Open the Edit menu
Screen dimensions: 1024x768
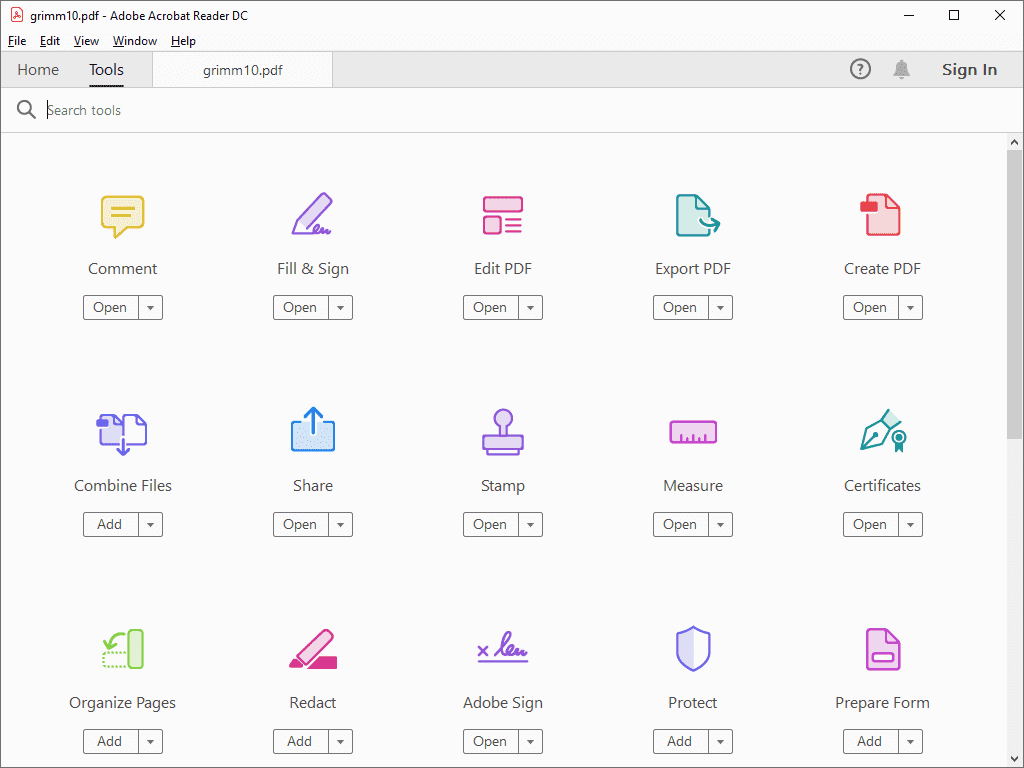tap(50, 40)
